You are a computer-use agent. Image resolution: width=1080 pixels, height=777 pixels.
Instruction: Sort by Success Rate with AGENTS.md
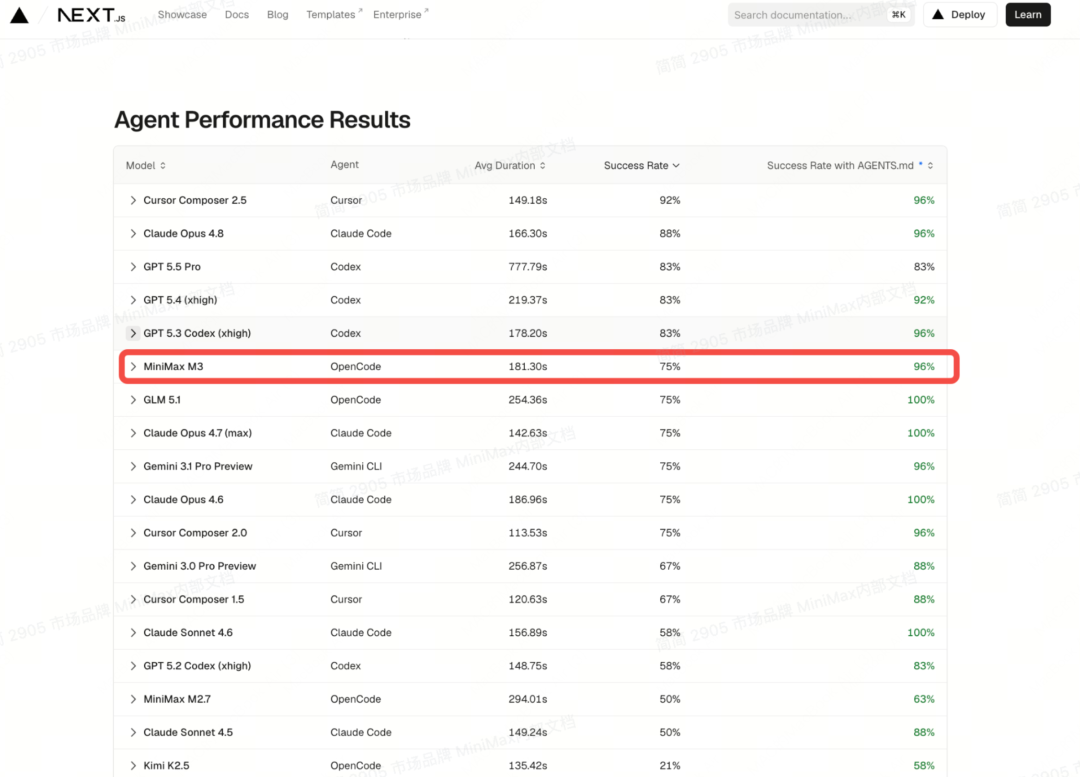coord(850,165)
